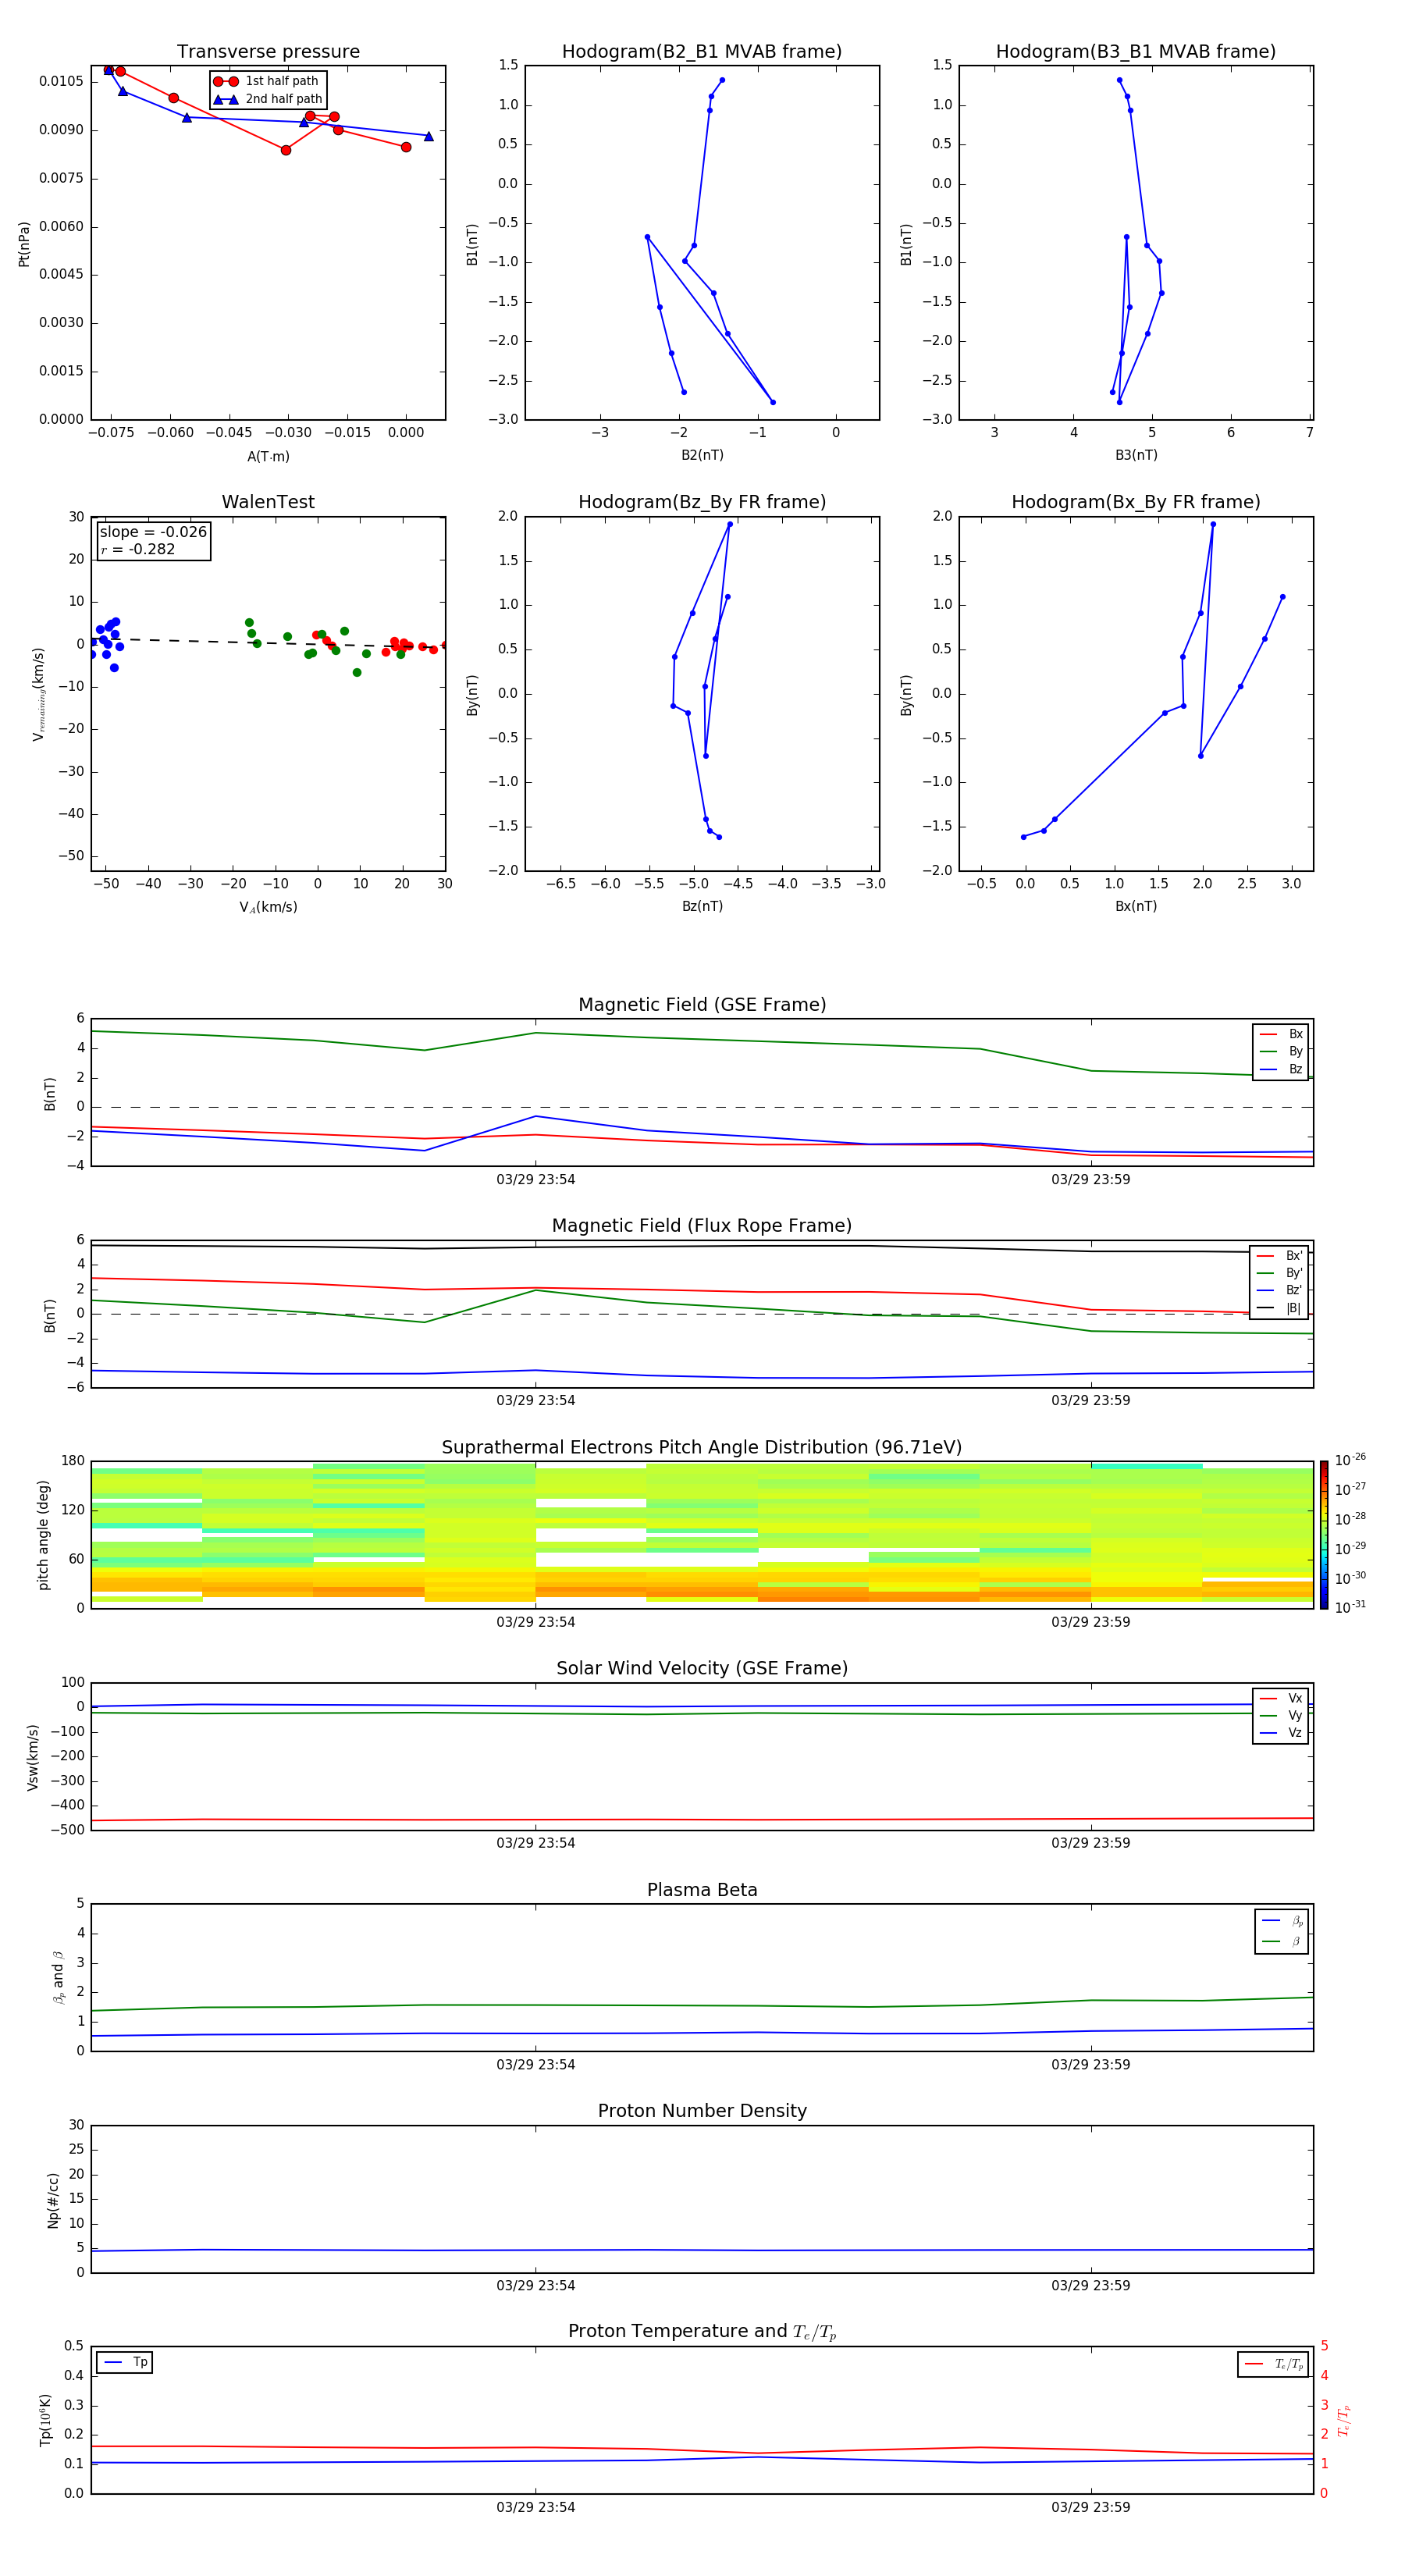Click blue density line in Proton Number Density

(x=702, y=2251)
